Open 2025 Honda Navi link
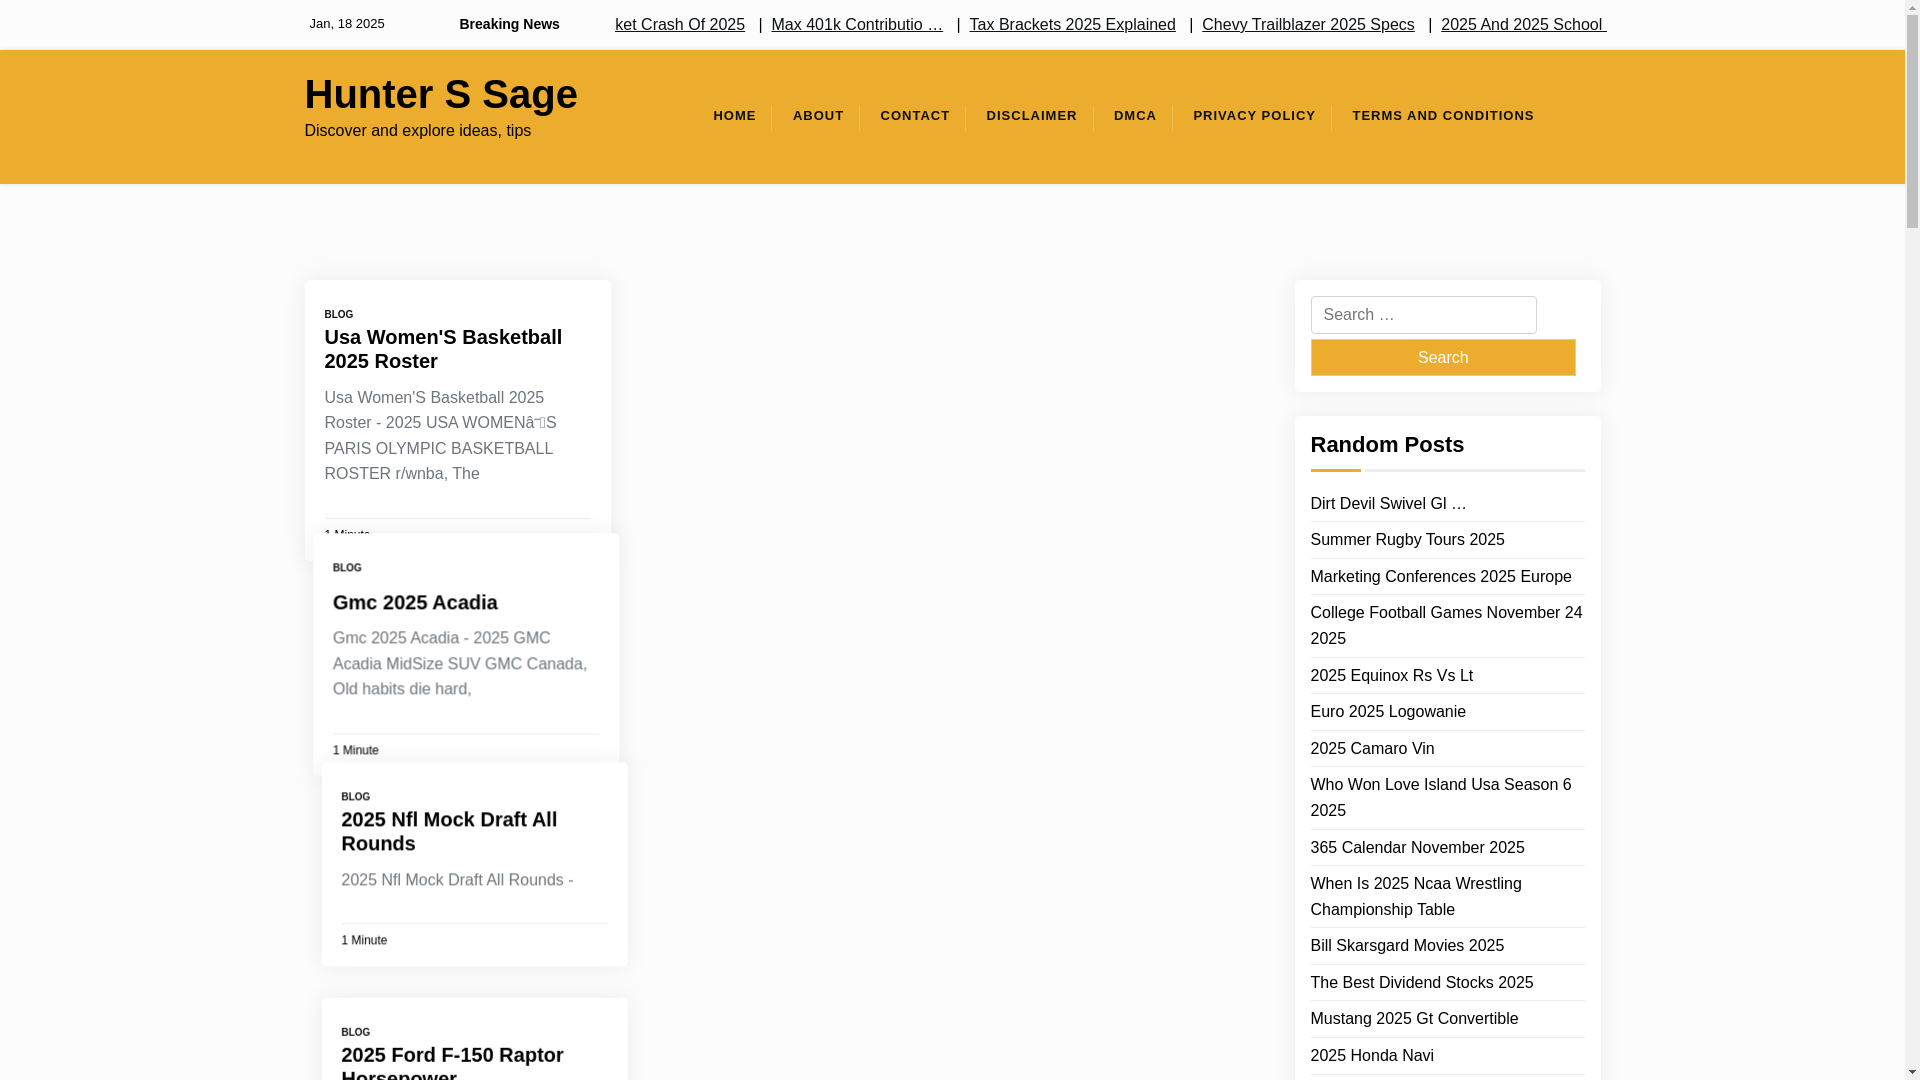Image resolution: width=1920 pixels, height=1080 pixels. (x=1372, y=1056)
